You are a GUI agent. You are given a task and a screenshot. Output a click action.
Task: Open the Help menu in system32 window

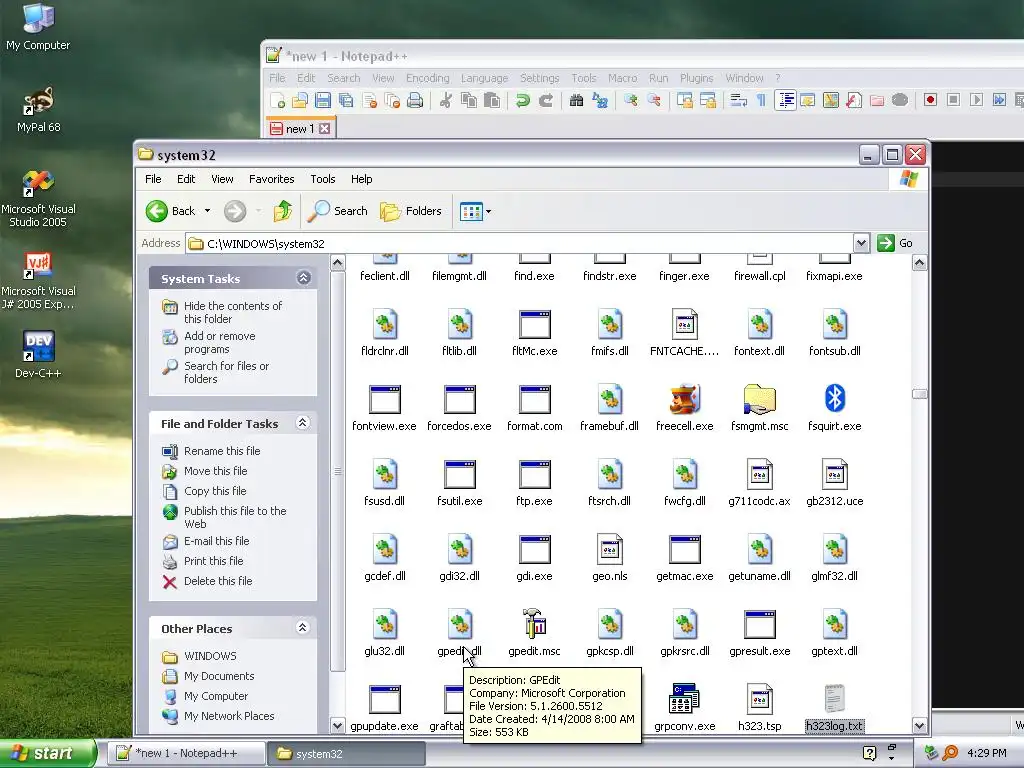point(362,179)
